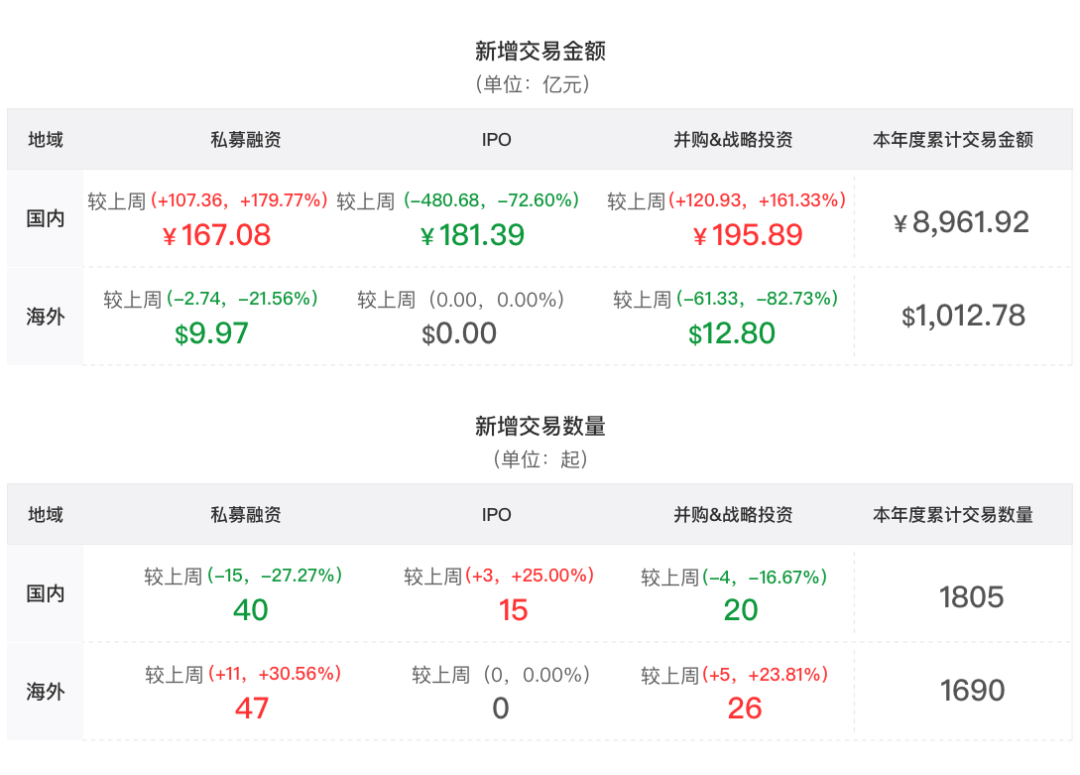Viewport: 1080px width, 775px height.
Task: Select overseas cumulative amount $1,012.78
Action: [x=963, y=316]
